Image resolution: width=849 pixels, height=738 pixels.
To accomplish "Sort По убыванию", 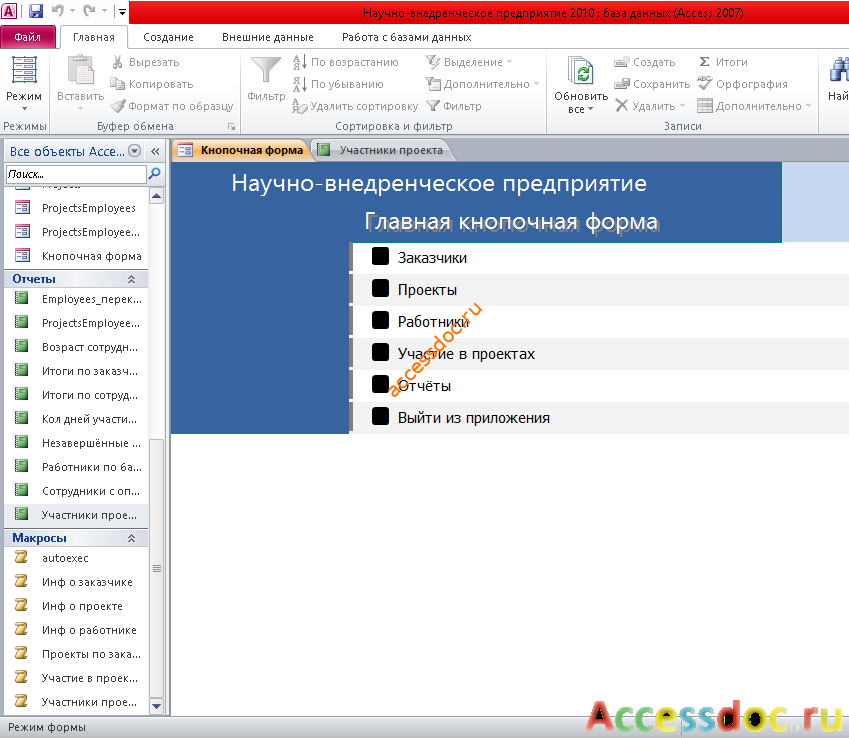I will pyautogui.click(x=338, y=84).
